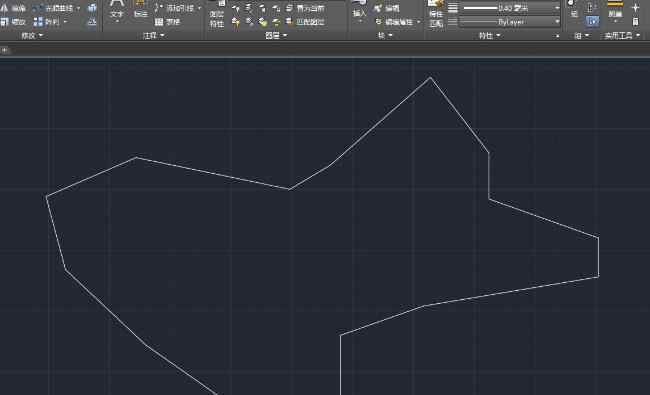Click Edit Attributes (编辑属性) tool

click(394, 22)
